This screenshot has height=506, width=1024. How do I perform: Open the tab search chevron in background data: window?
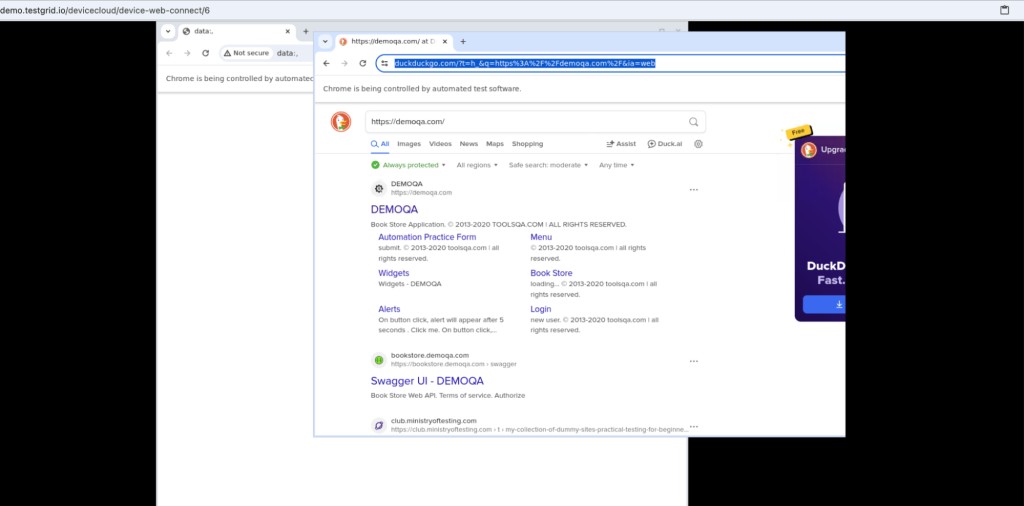[x=168, y=31]
